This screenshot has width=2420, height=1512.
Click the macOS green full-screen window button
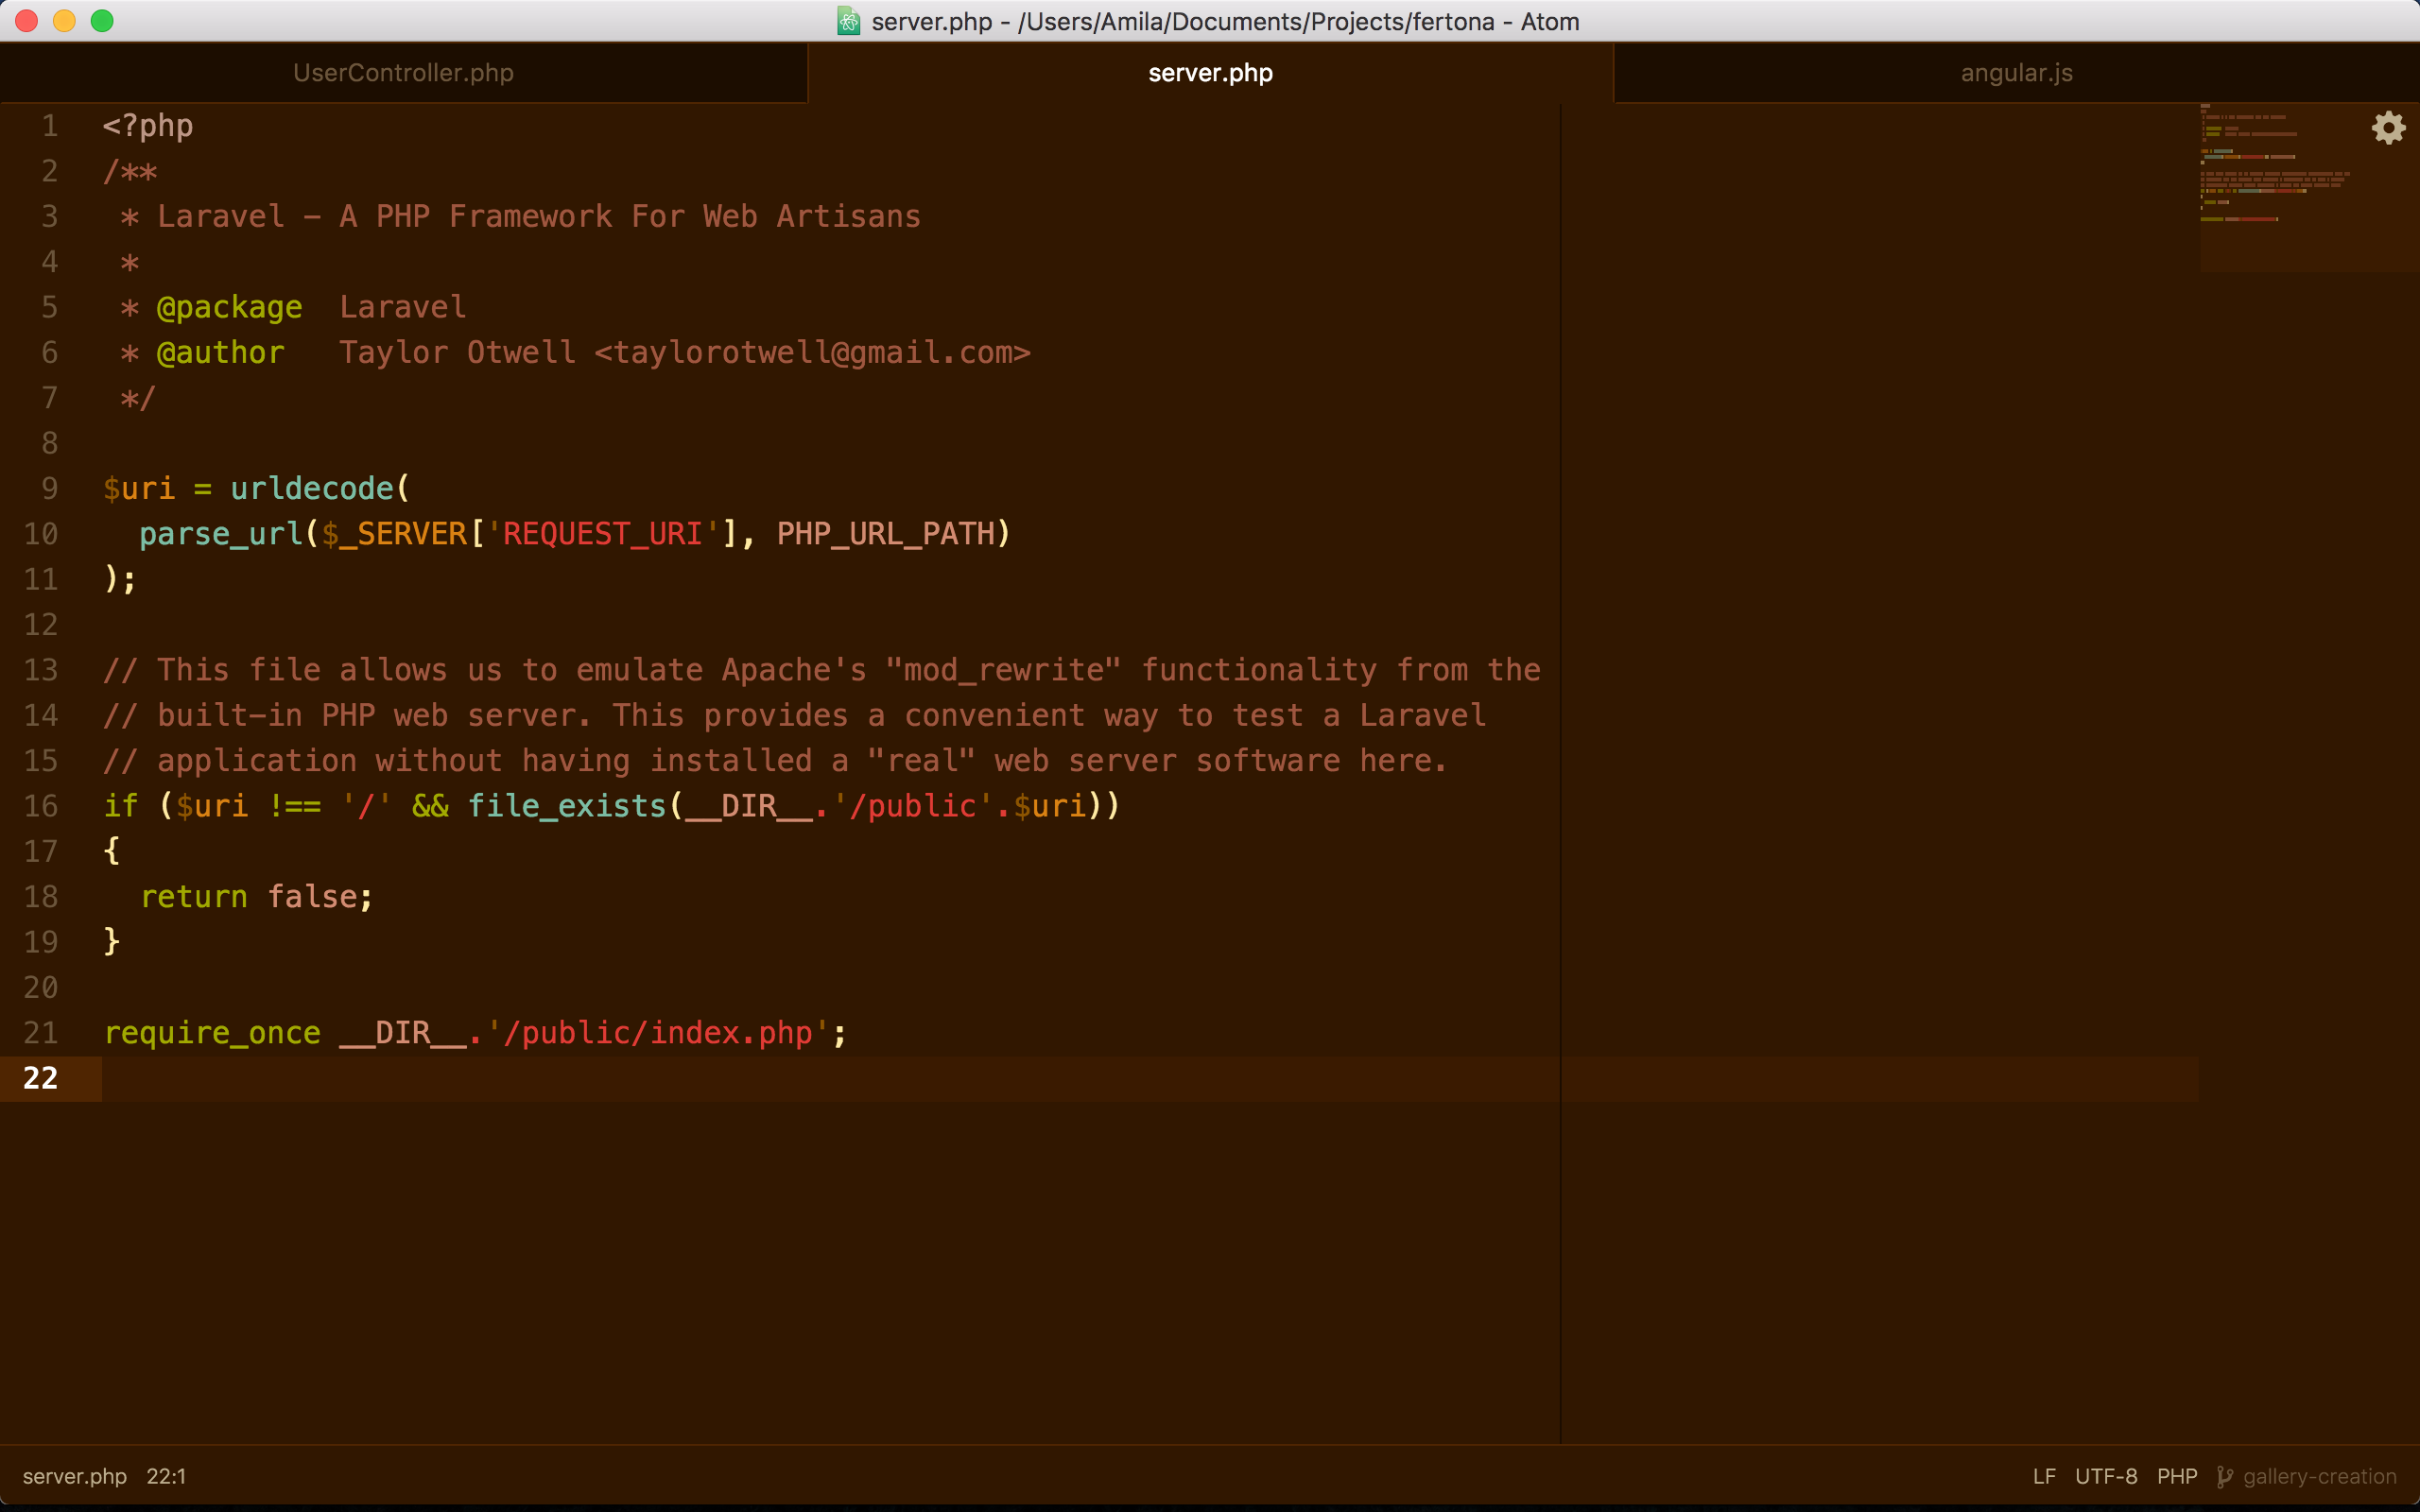[x=102, y=21]
